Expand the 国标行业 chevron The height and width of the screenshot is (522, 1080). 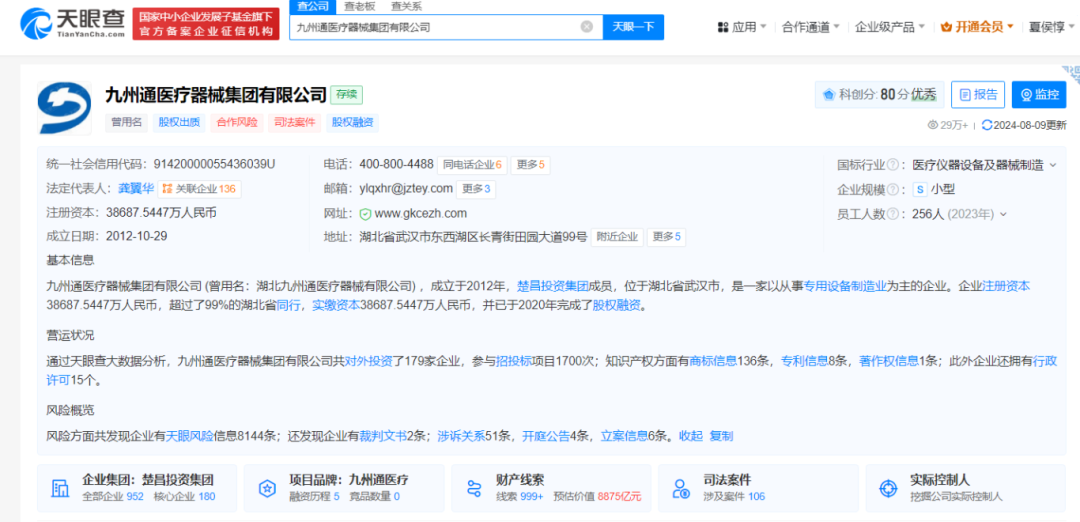pyautogui.click(x=1053, y=165)
